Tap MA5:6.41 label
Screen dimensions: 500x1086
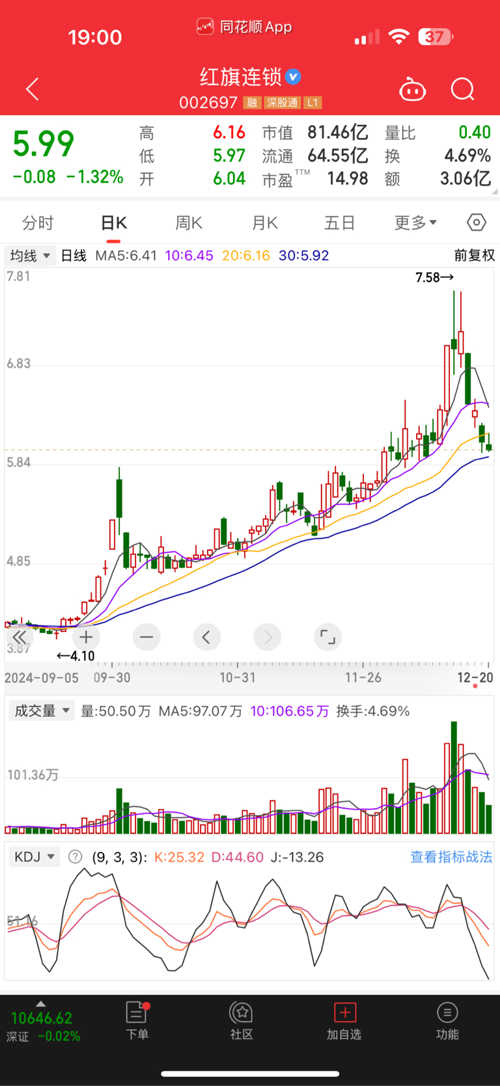pos(127,256)
